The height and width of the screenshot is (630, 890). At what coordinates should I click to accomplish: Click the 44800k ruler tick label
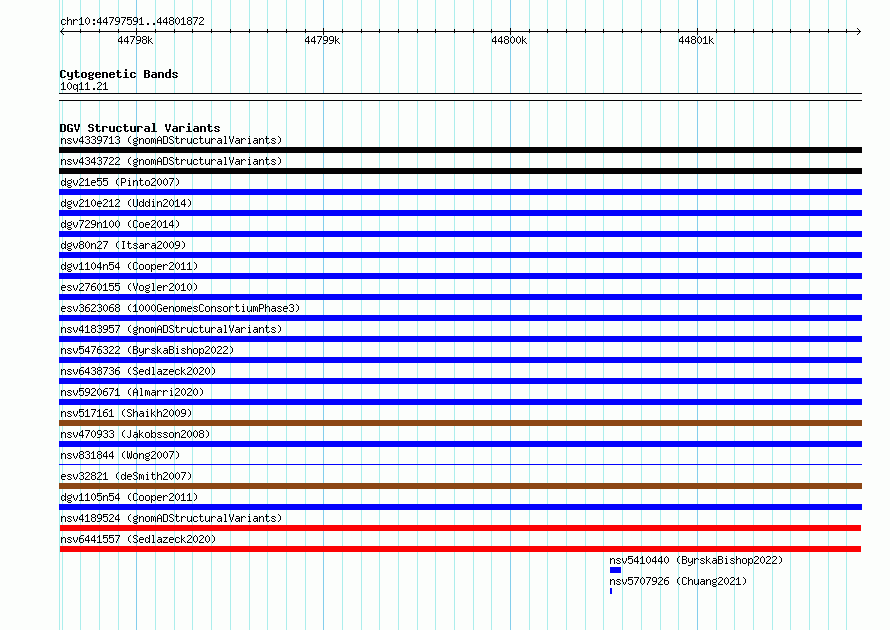coord(509,40)
